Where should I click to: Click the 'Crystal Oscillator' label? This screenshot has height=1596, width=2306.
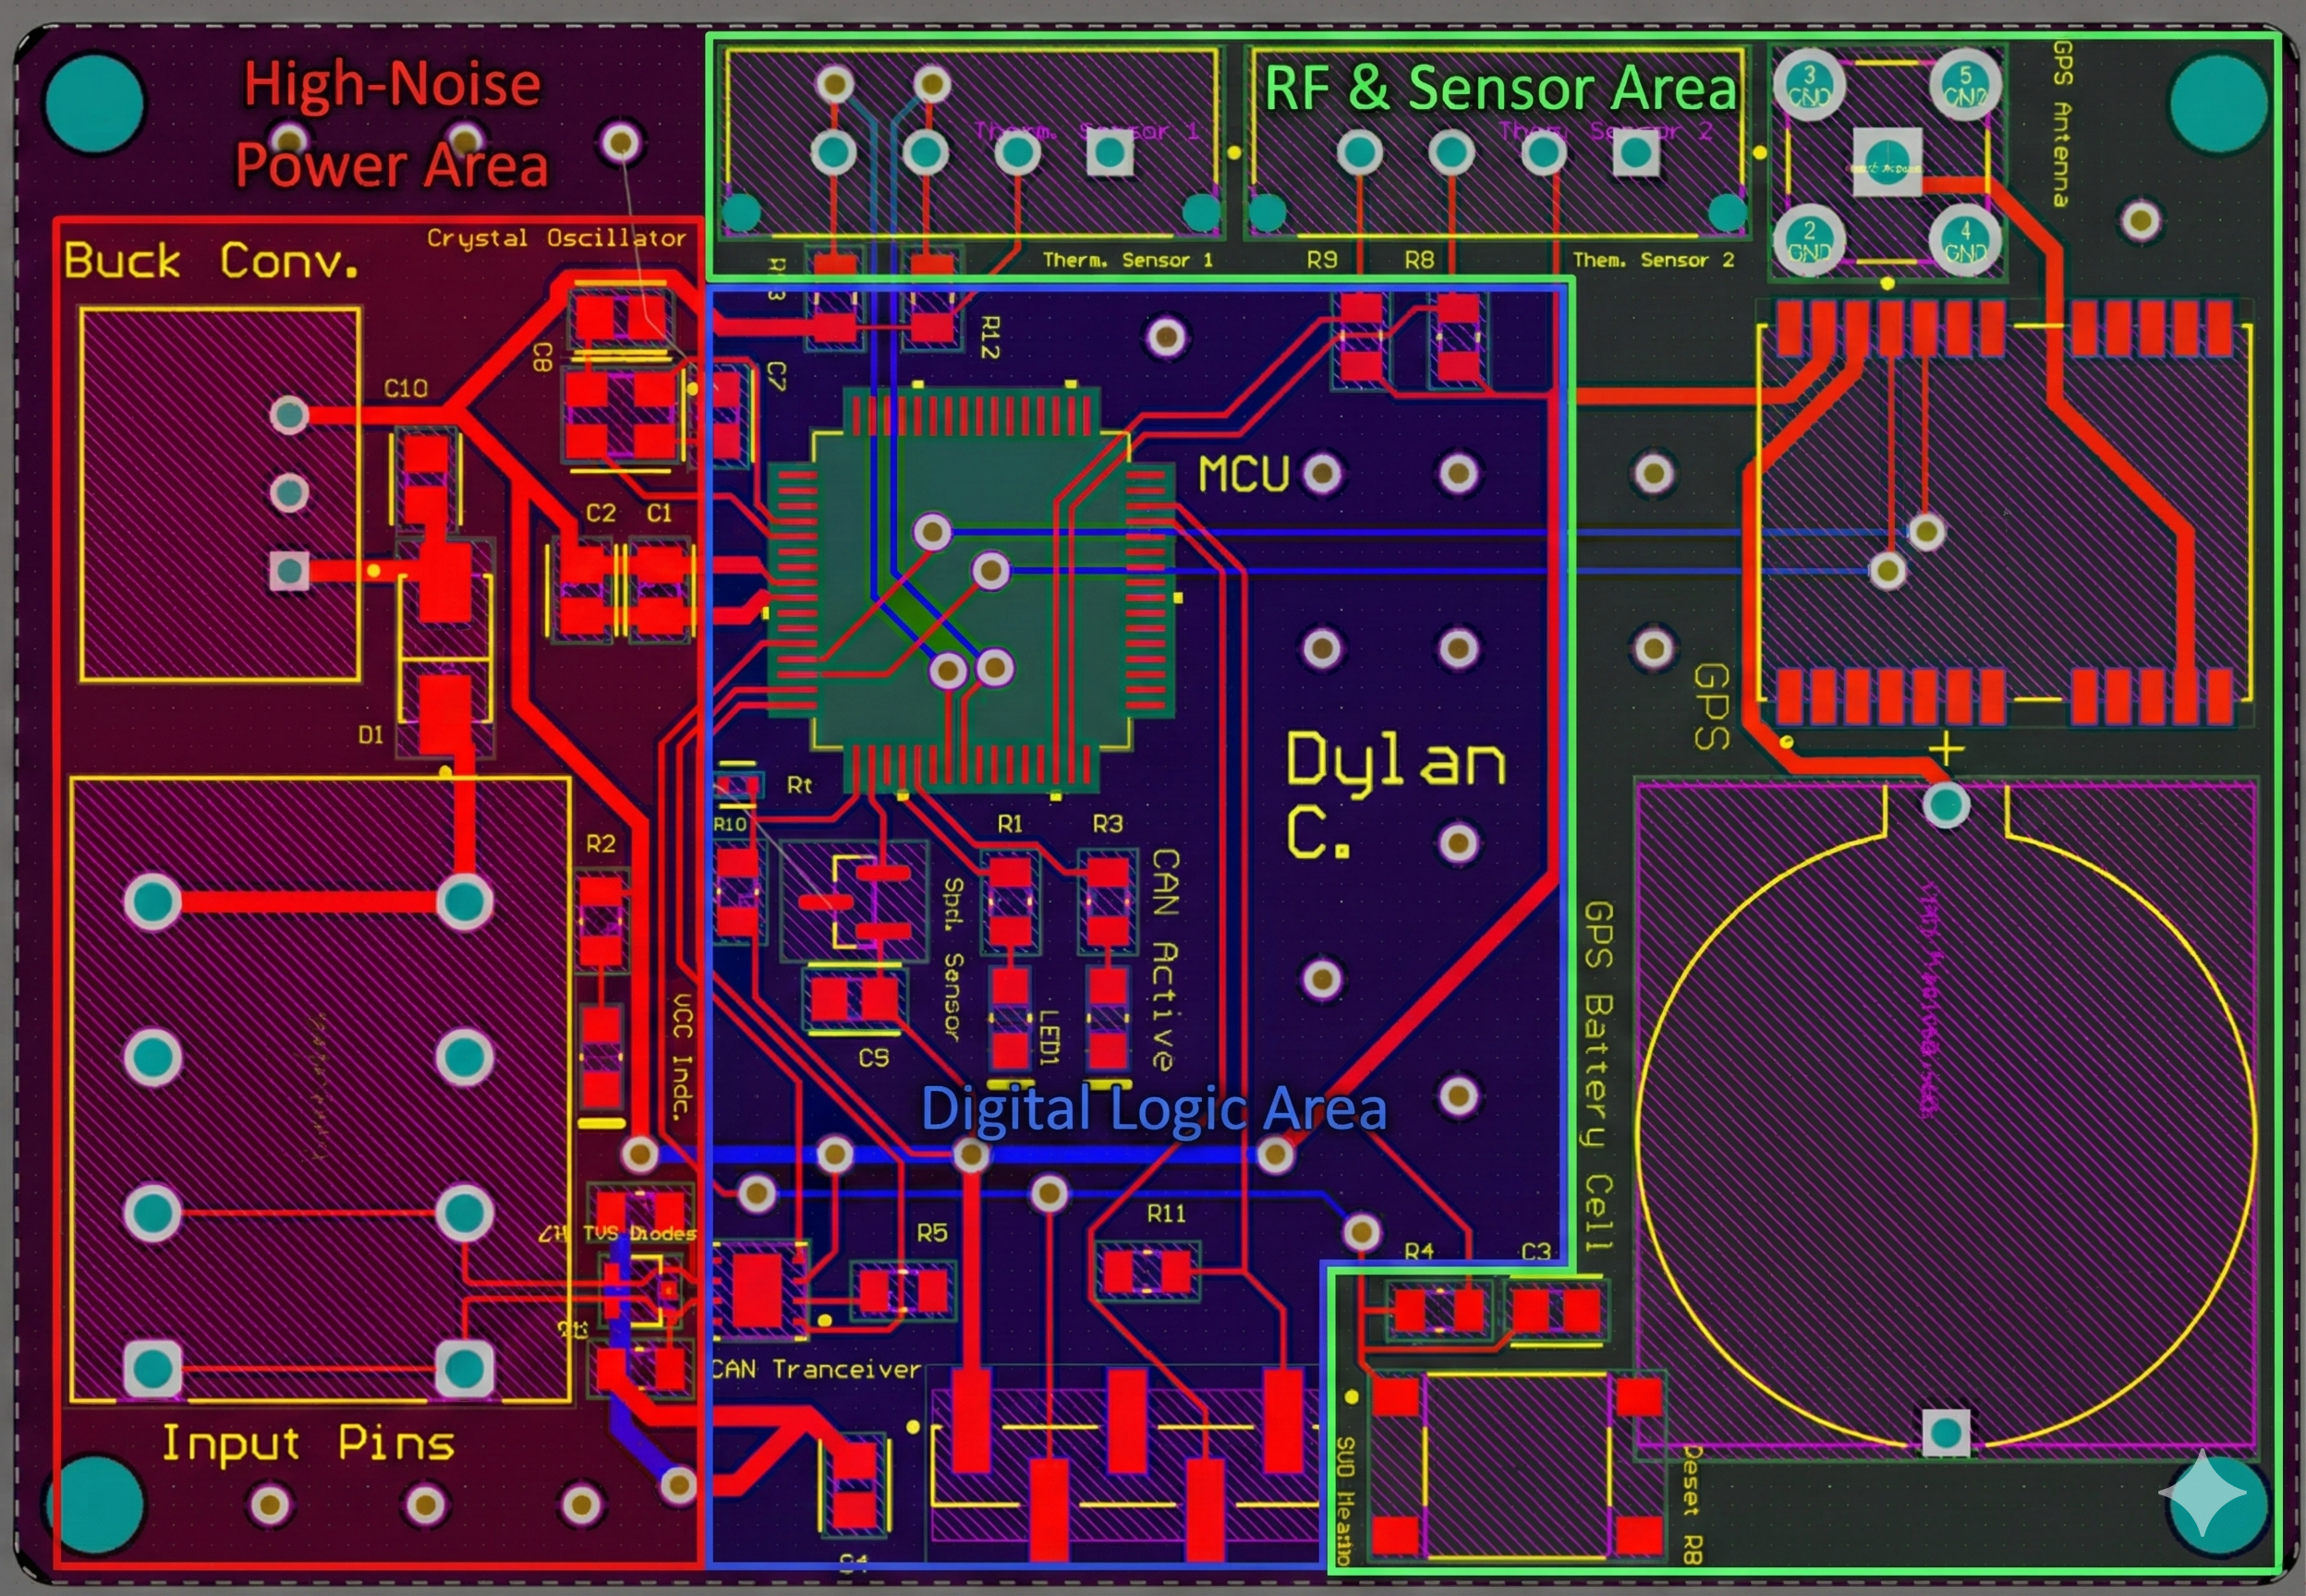coord(556,238)
